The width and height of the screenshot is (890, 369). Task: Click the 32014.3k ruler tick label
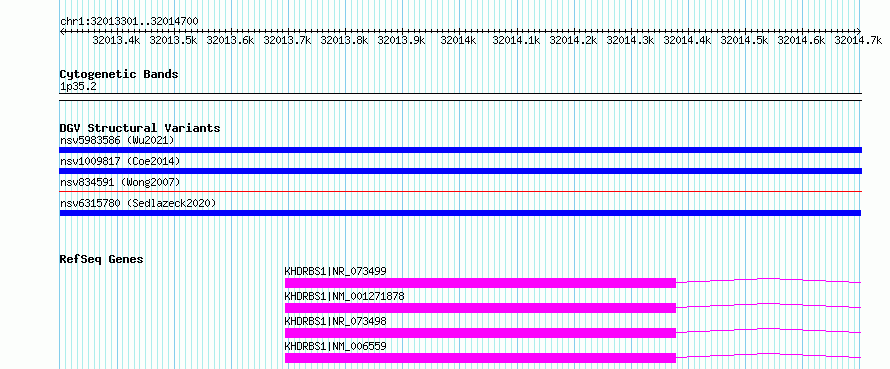click(x=630, y=40)
